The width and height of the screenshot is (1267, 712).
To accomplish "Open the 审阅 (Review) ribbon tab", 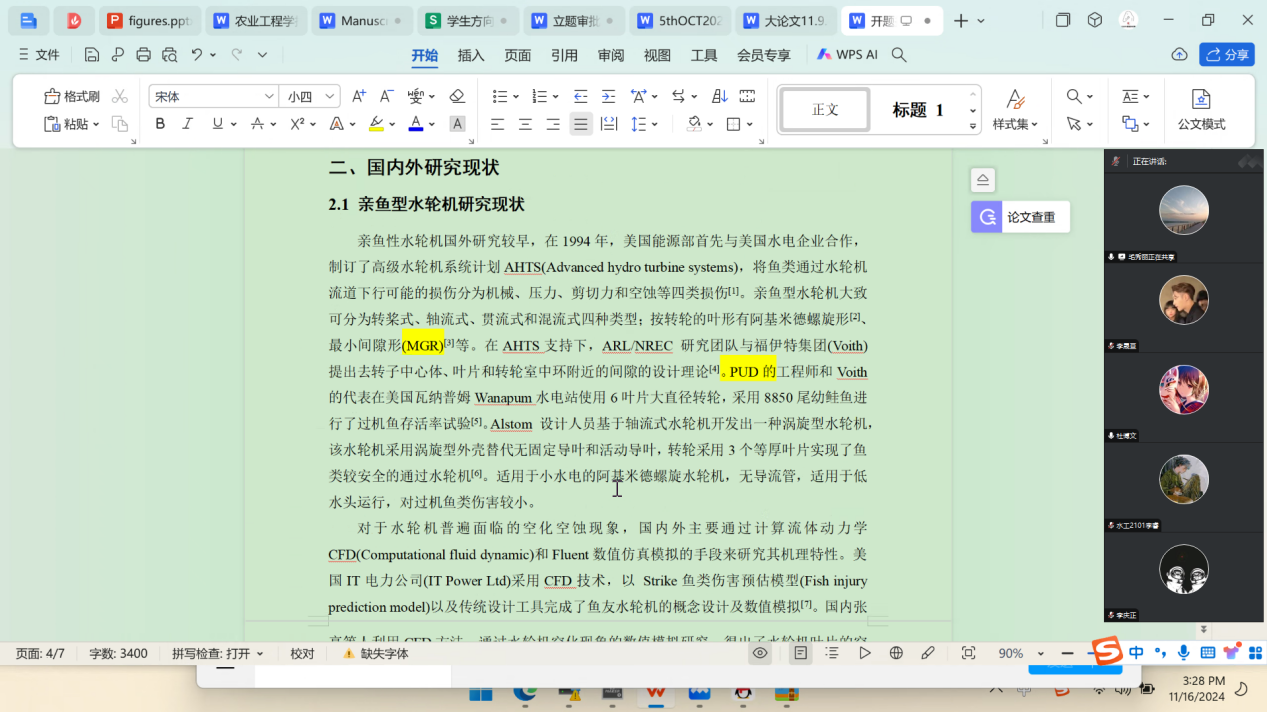I will 611,55.
